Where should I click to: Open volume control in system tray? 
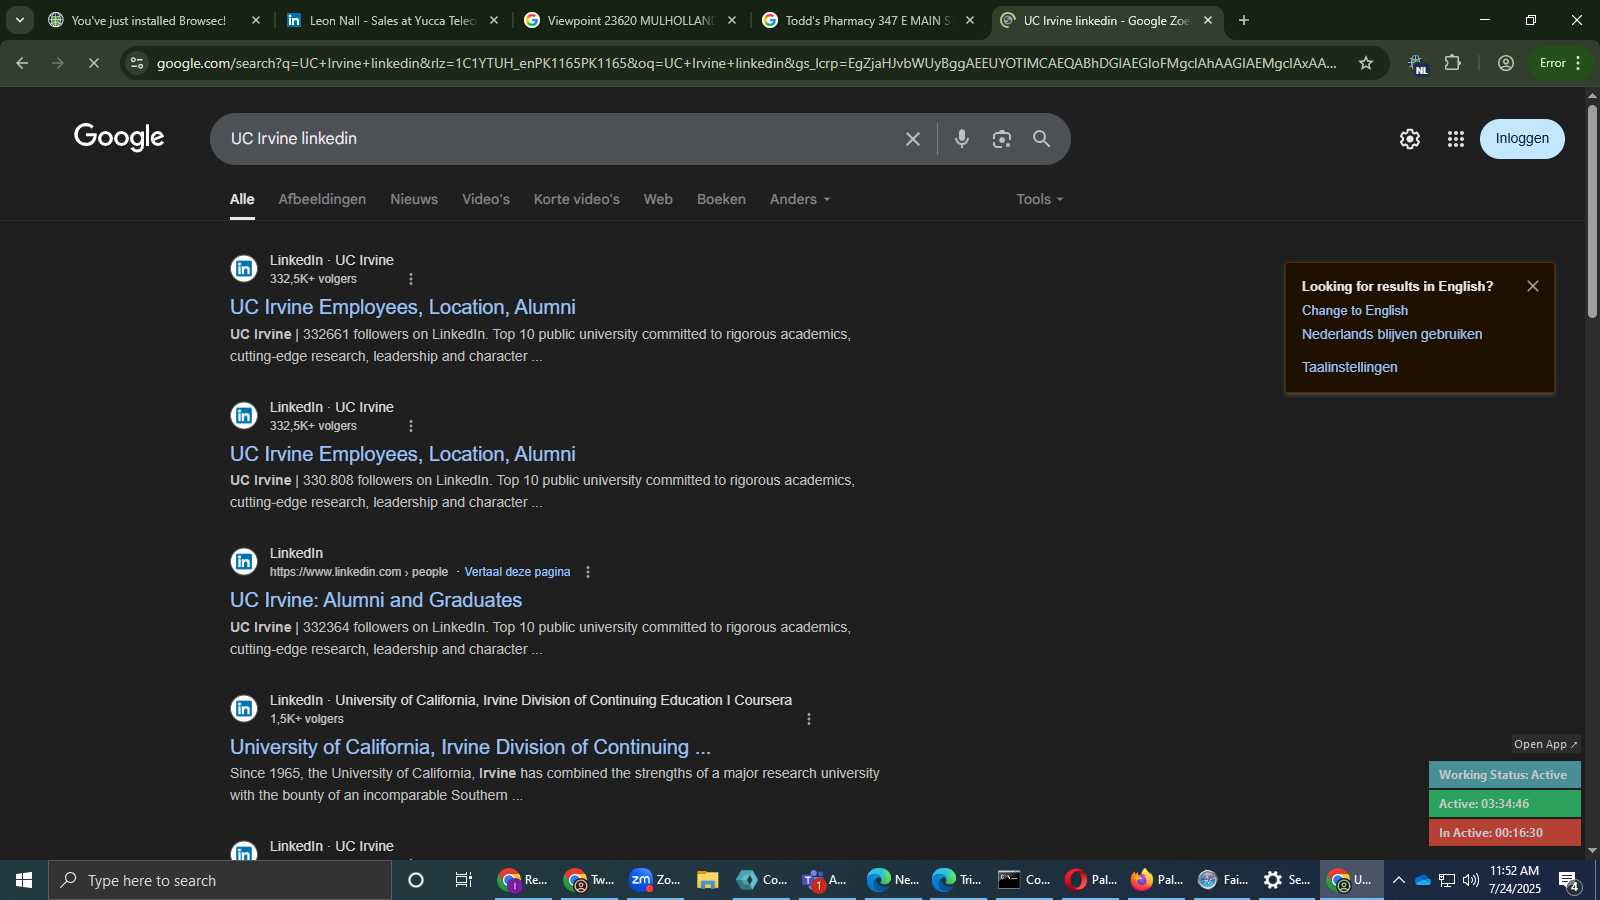pos(1470,880)
